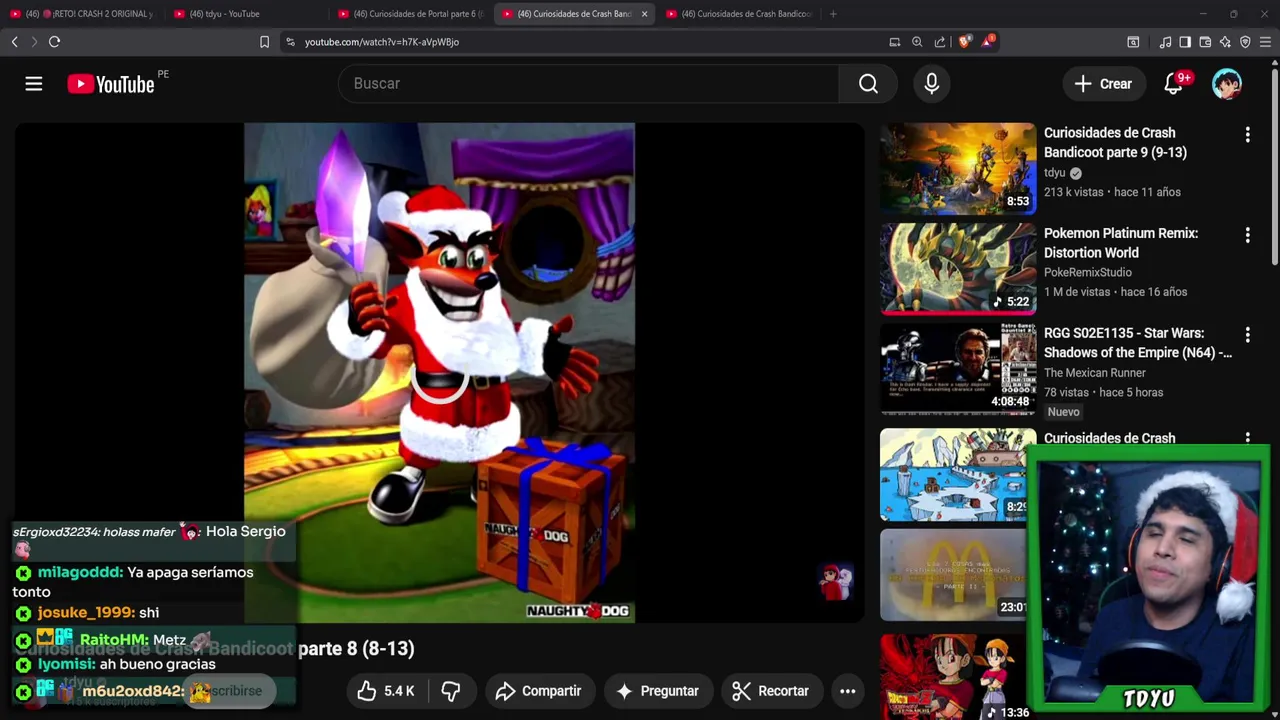
Task: Open RGG S02E1135 Star Wars video title
Action: (x=1138, y=343)
